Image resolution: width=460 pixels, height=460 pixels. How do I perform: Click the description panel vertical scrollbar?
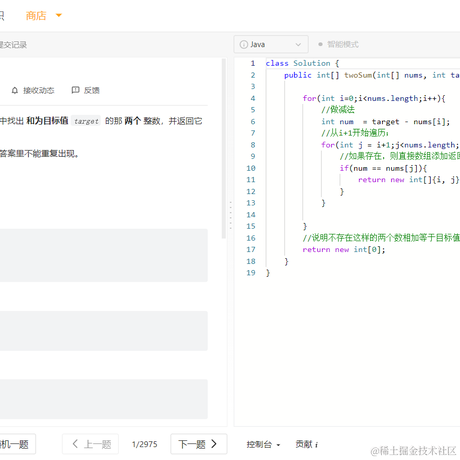[224, 149]
